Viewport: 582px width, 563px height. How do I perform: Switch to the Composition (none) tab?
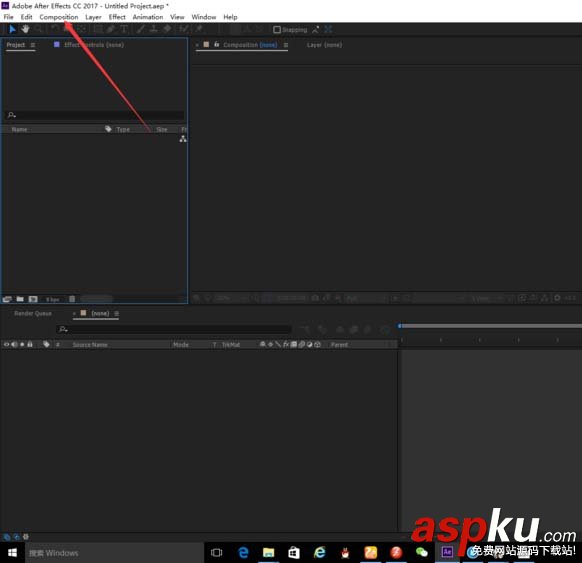(250, 45)
